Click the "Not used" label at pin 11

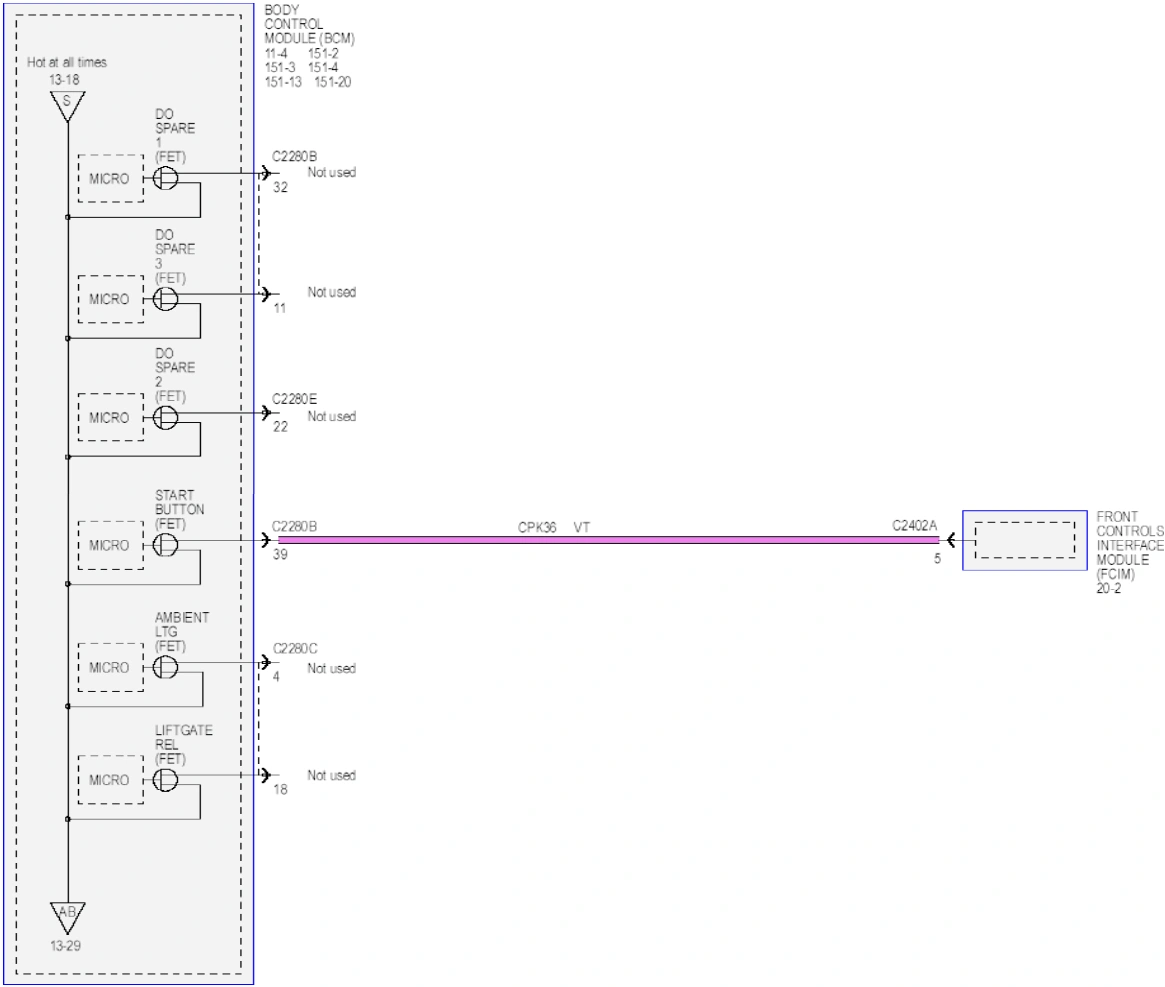point(332,292)
